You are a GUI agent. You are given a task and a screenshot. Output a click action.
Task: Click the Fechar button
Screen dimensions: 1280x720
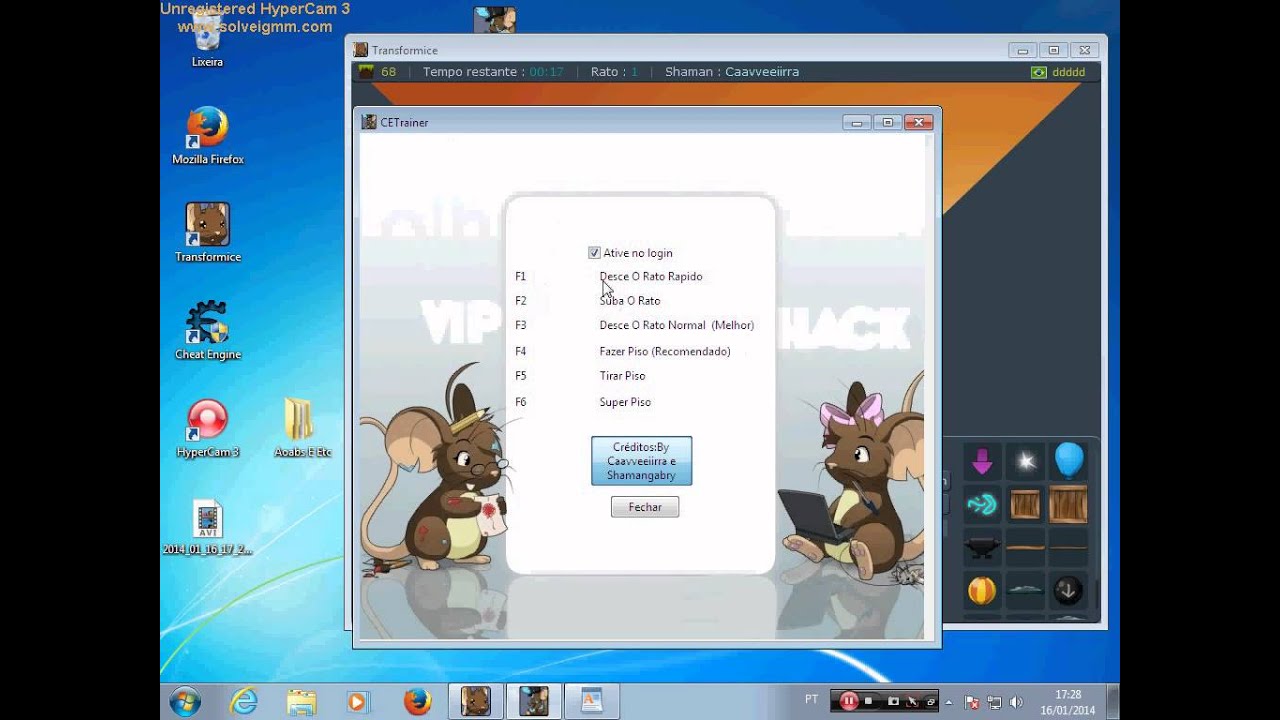(645, 507)
